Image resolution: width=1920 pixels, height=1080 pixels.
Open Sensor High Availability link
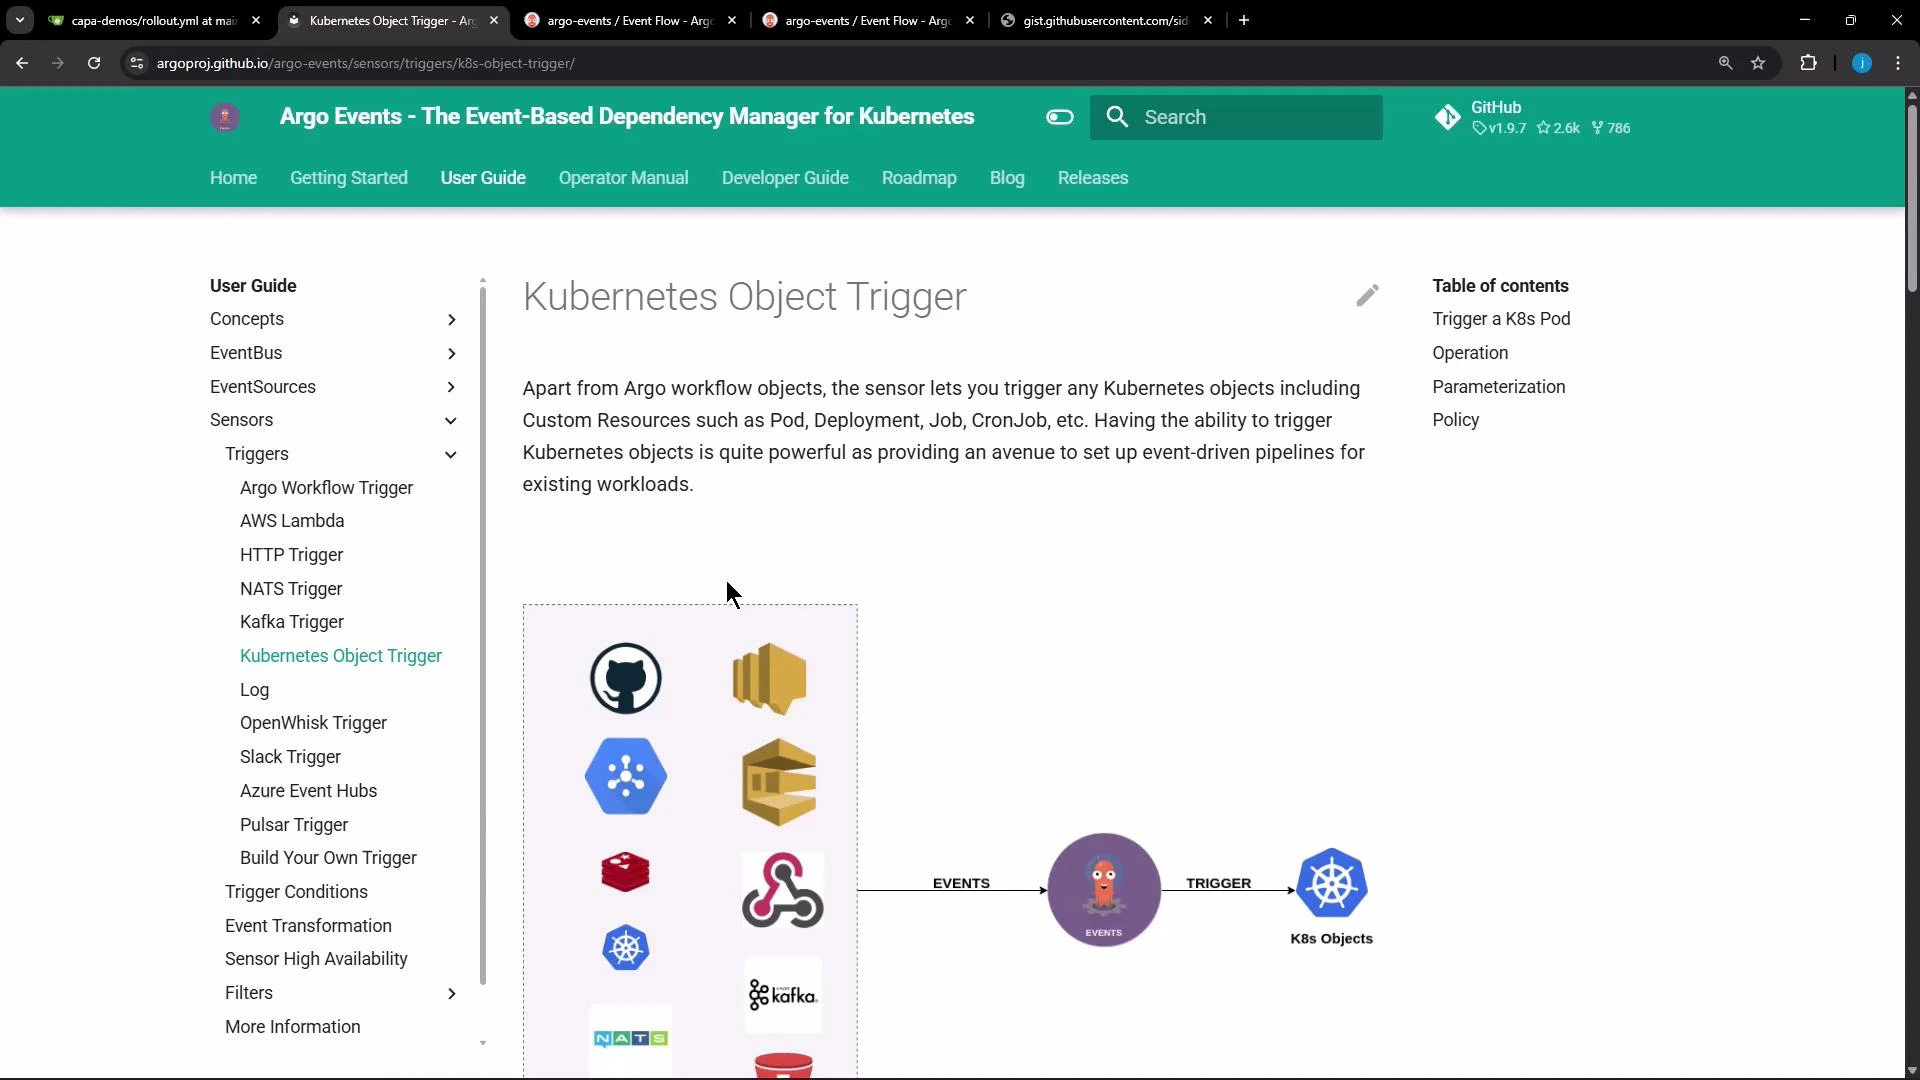click(316, 959)
